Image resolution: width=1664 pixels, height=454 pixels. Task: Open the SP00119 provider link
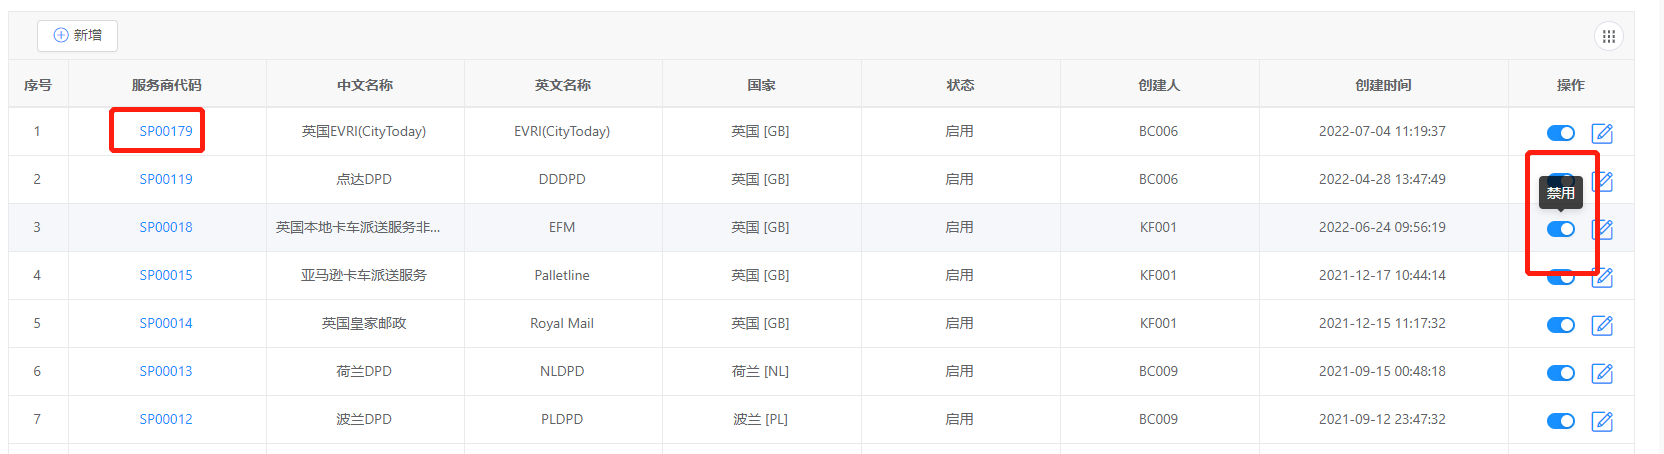coord(166,179)
